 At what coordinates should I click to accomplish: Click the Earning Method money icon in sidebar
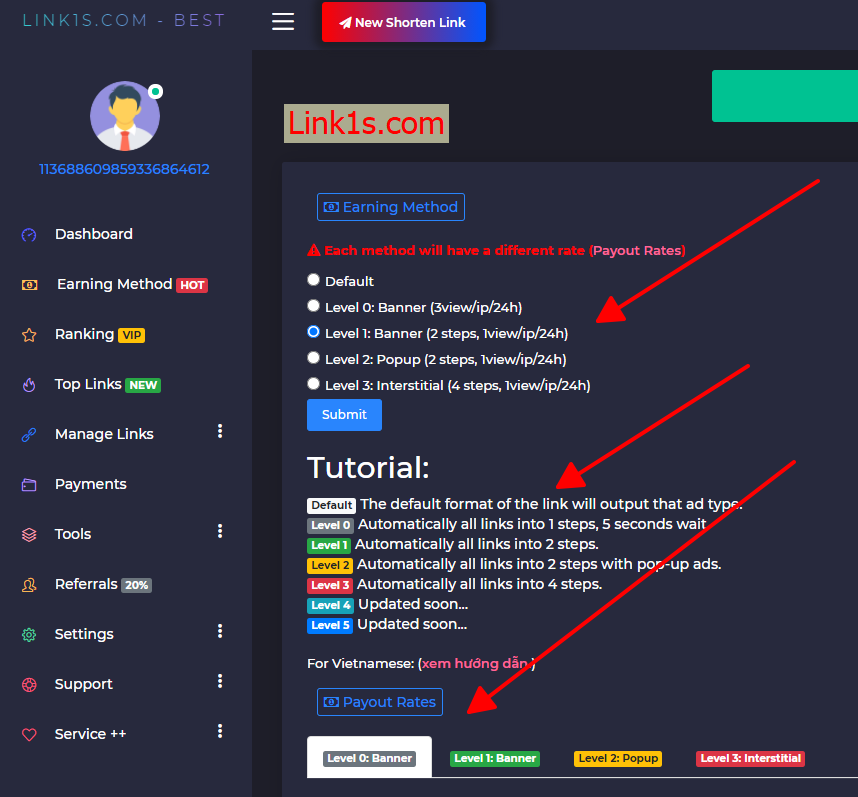click(30, 285)
